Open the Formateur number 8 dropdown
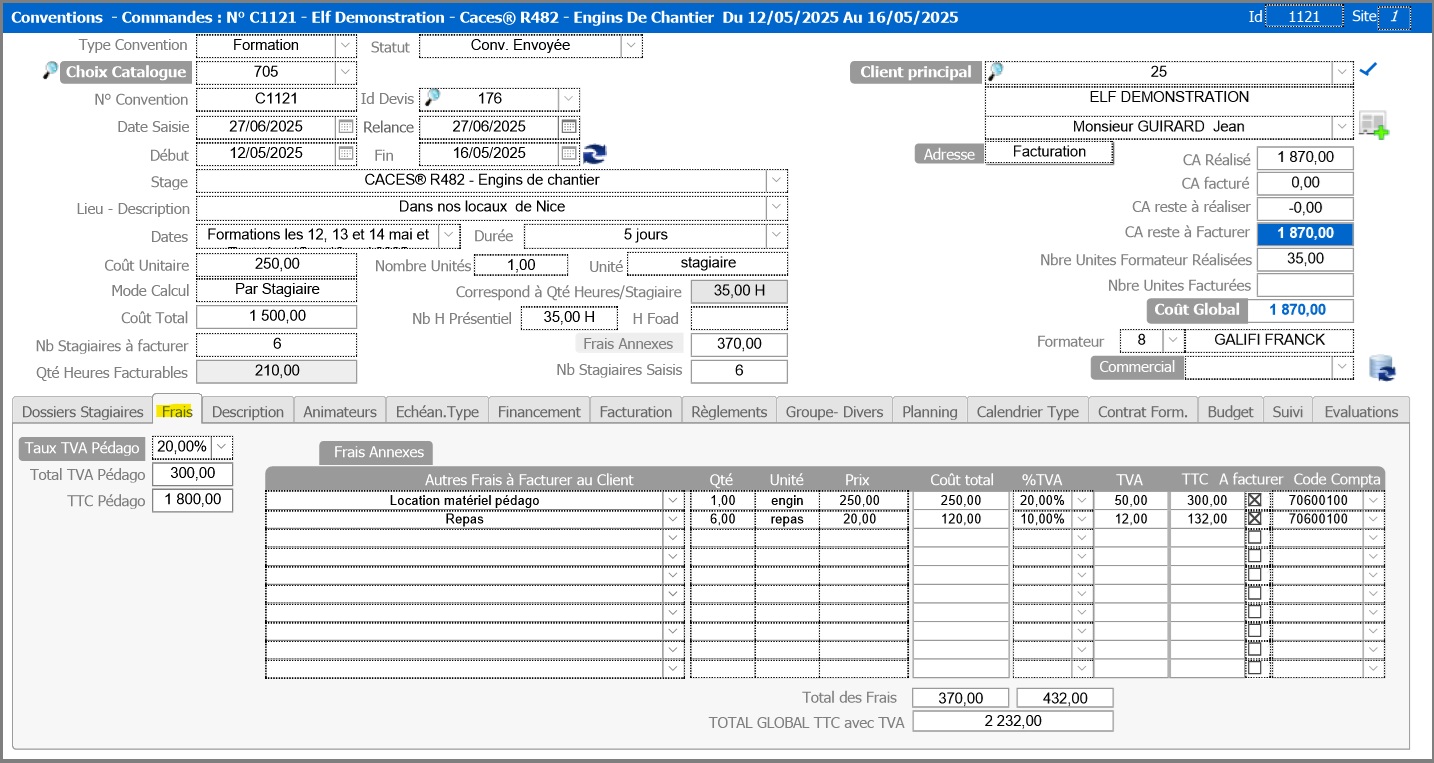Image resolution: width=1434 pixels, height=763 pixels. pos(1173,340)
